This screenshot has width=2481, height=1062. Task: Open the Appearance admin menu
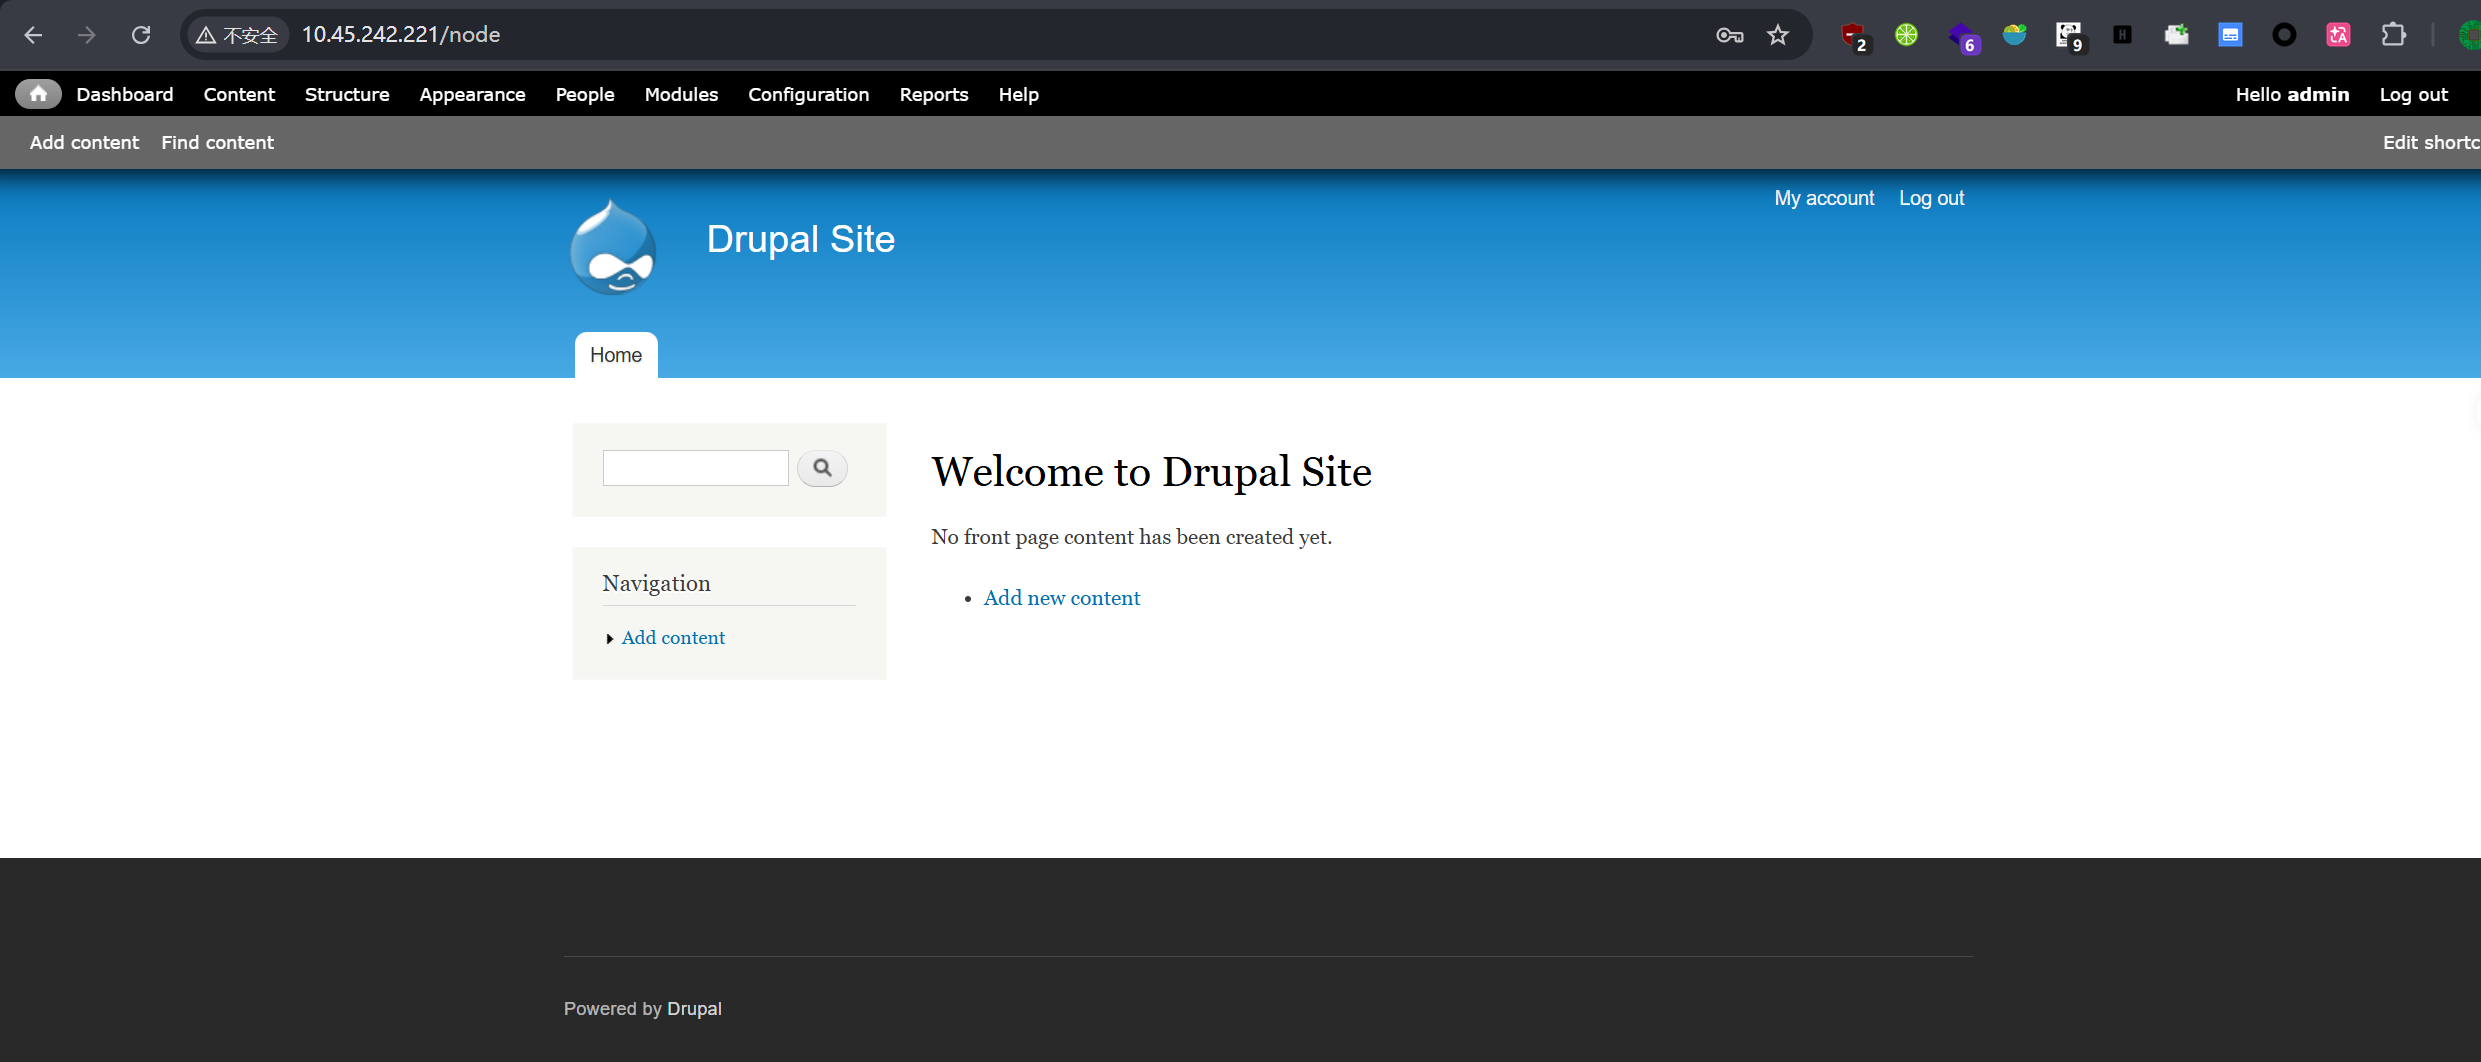pyautogui.click(x=472, y=94)
